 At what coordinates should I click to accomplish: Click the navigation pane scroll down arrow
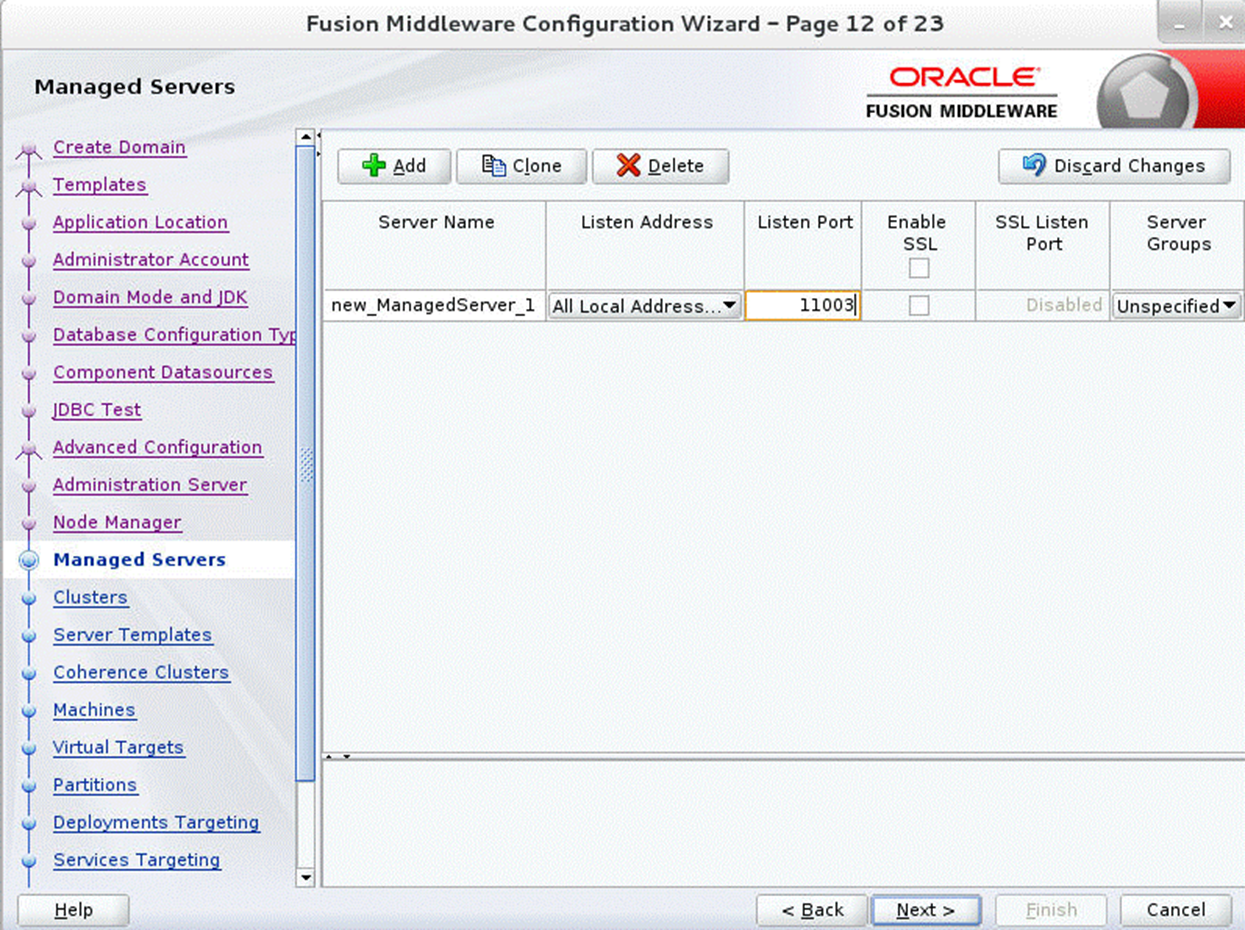tap(306, 878)
